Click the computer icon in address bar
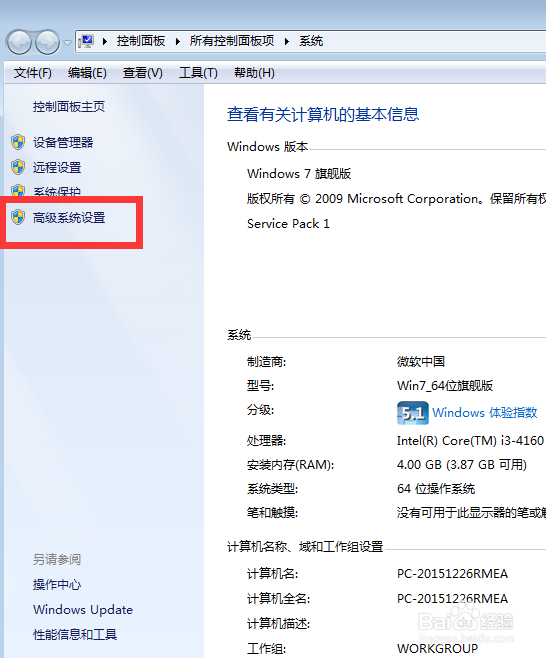546x658 pixels. tap(86, 41)
